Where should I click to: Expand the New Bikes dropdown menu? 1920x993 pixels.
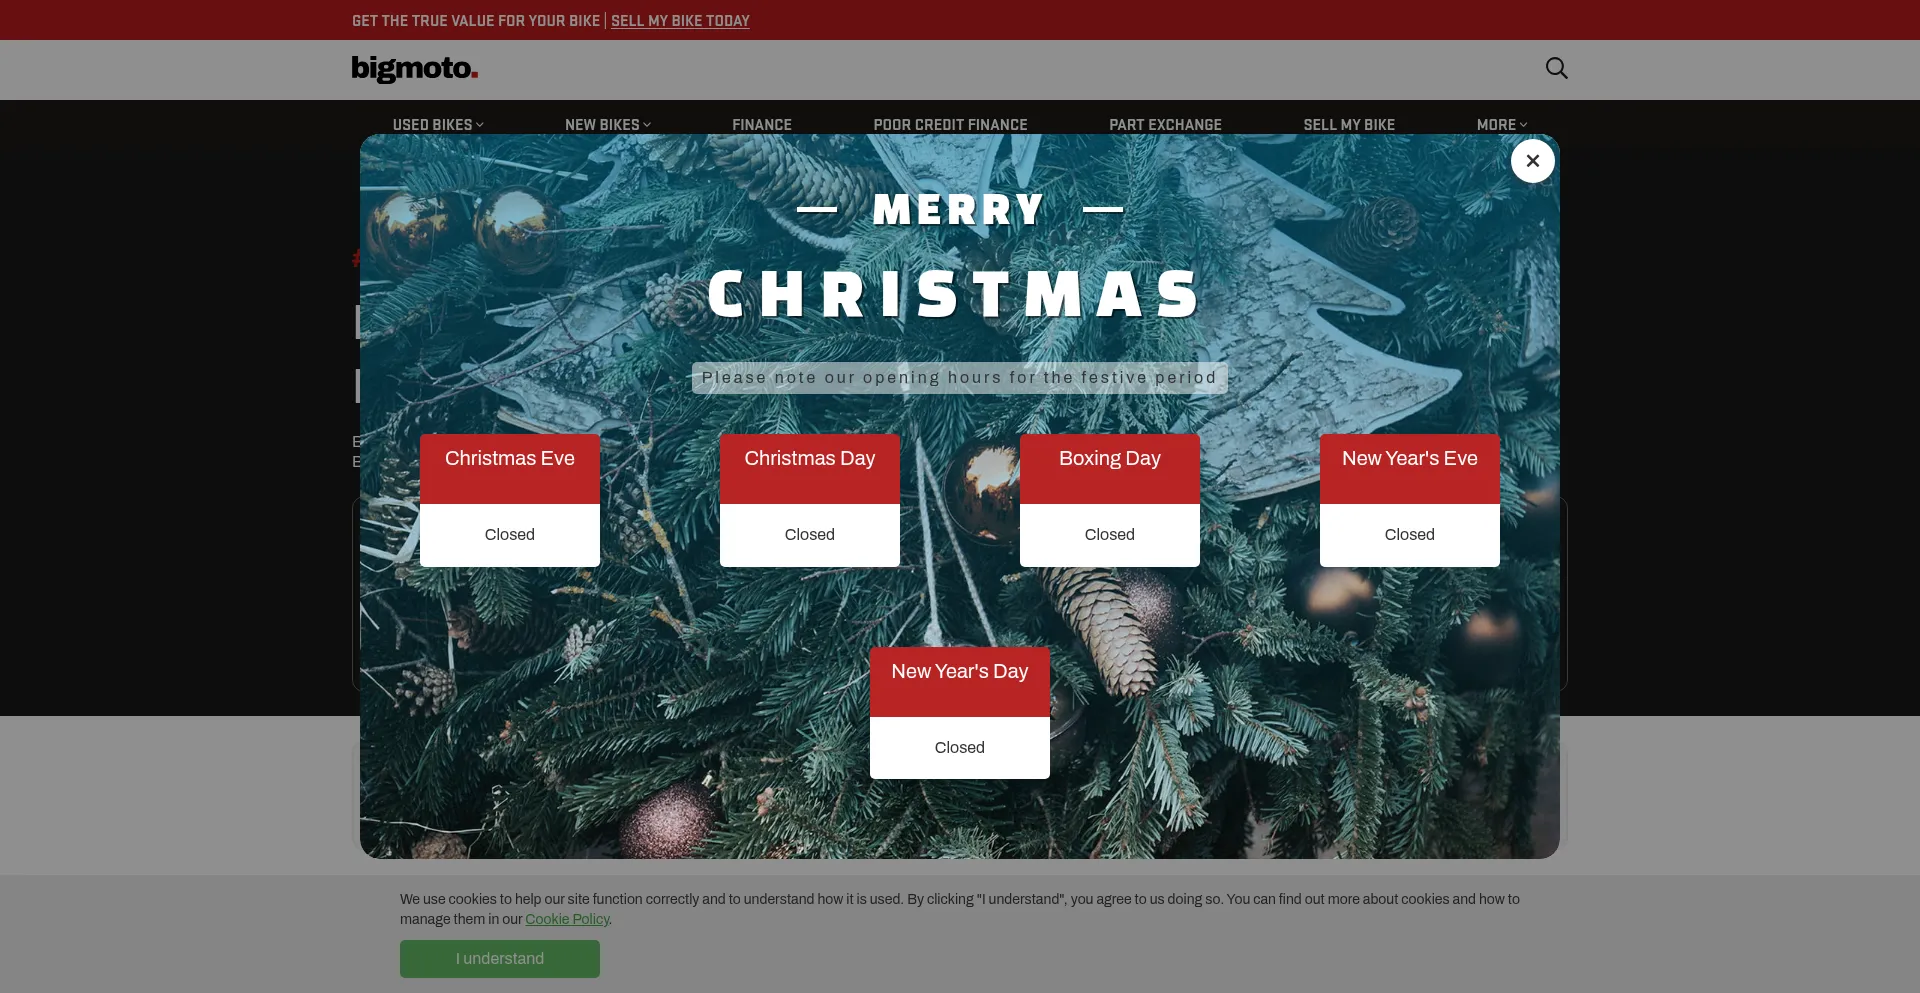607,125
